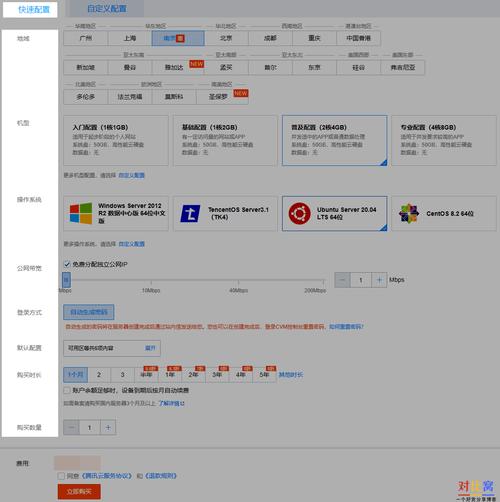Viewport: 500px width, 502px height.
Task: Select the 上海 region
Action: pos(130,38)
